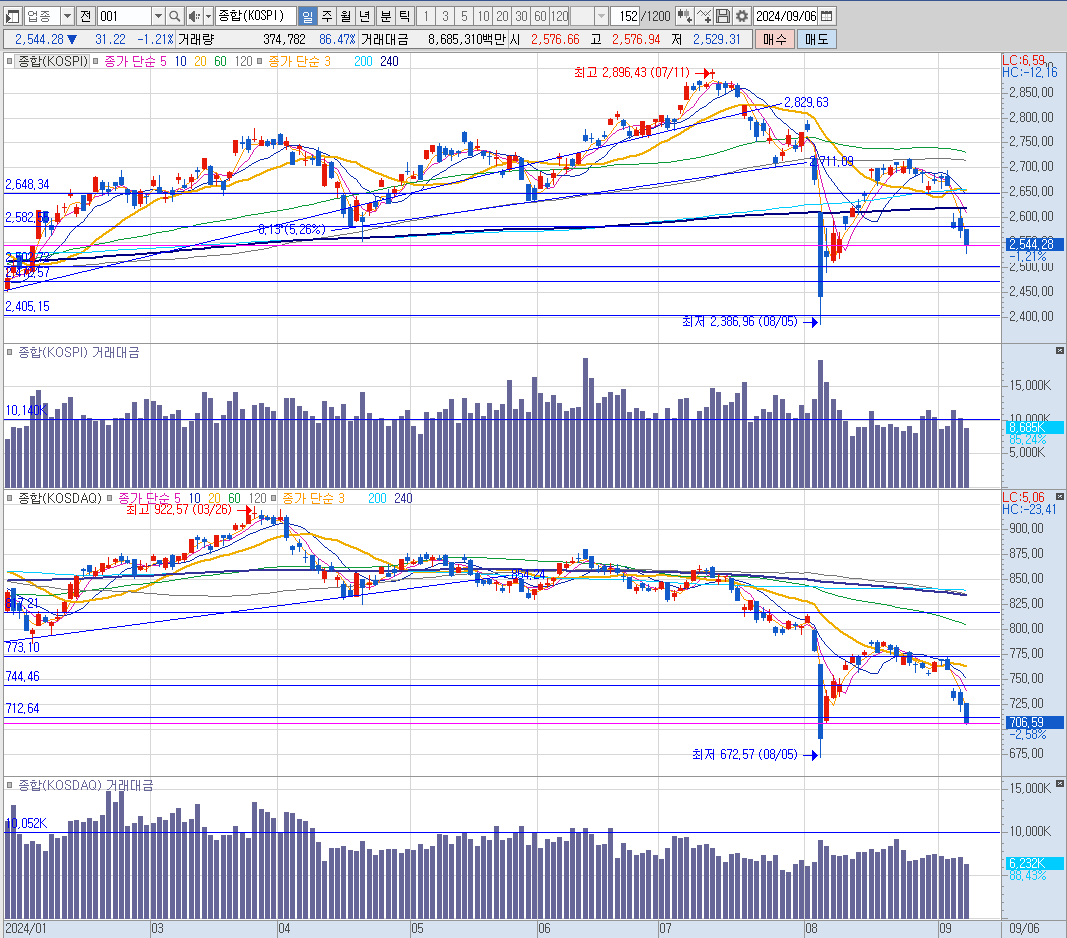Toggle the square before KOSPI 종가 단순 3
Screen dimensions: 1067x938
[259, 61]
